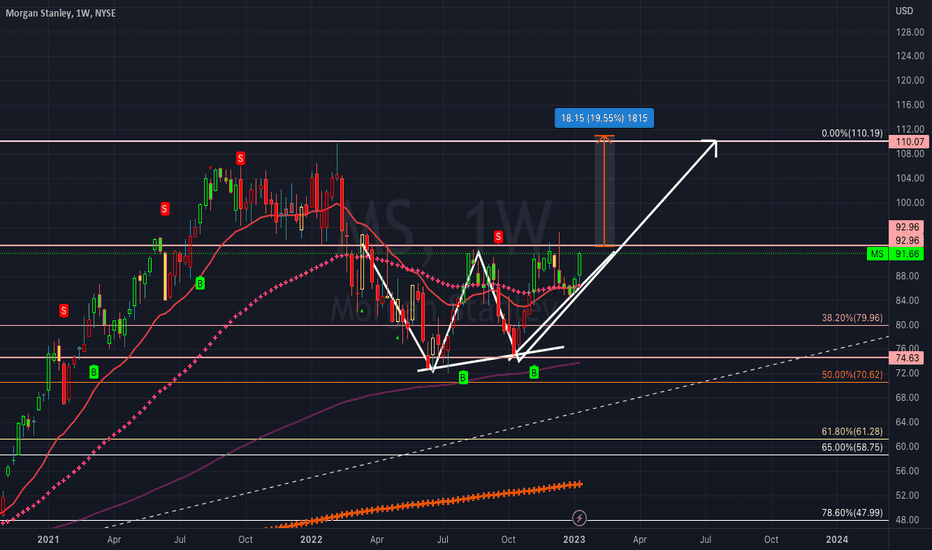Click the 2024 time axis label
Image resolution: width=932 pixels, height=550 pixels.
pyautogui.click(x=837, y=539)
